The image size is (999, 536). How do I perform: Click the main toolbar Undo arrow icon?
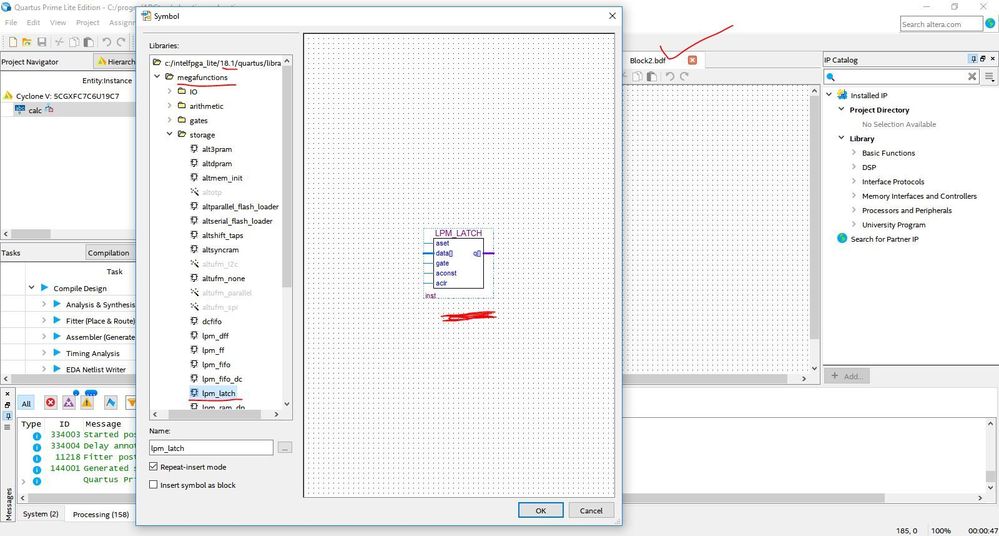pyautogui.click(x=106, y=42)
